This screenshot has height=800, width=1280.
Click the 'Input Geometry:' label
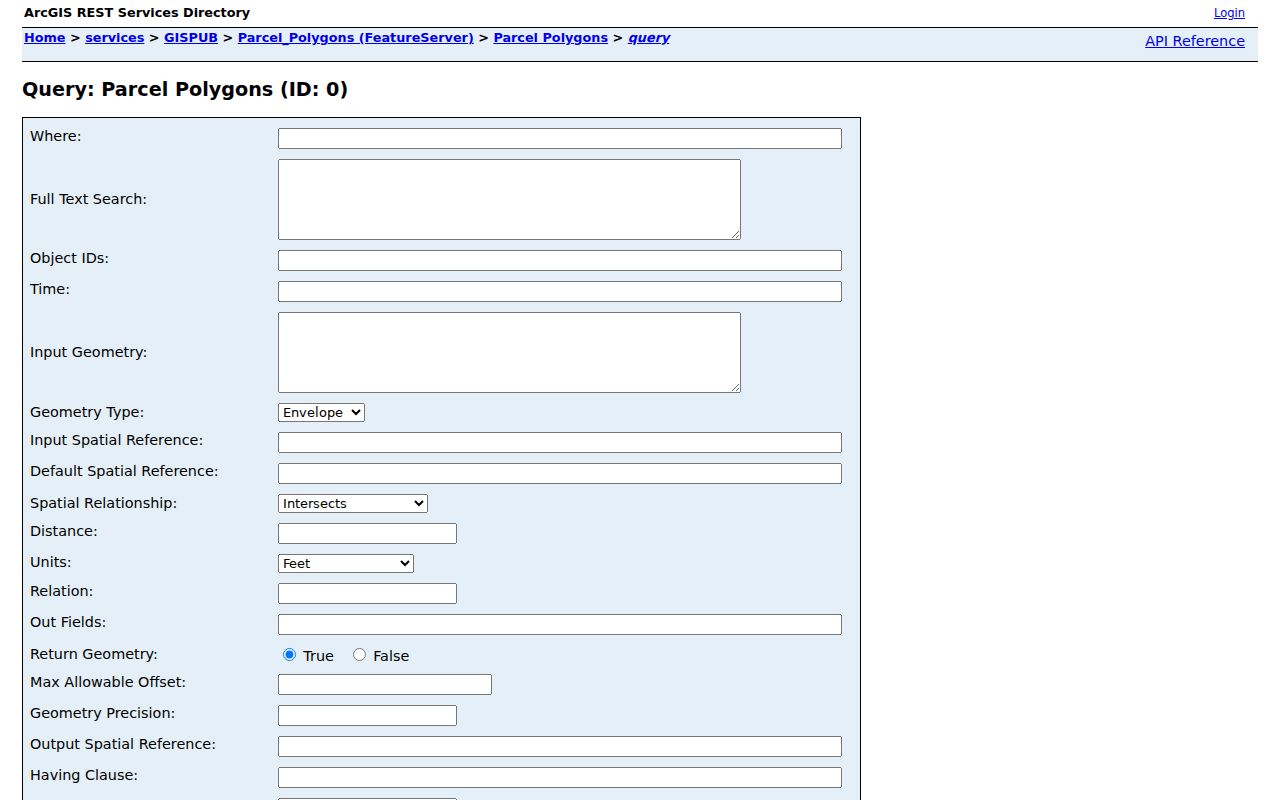(x=88, y=352)
